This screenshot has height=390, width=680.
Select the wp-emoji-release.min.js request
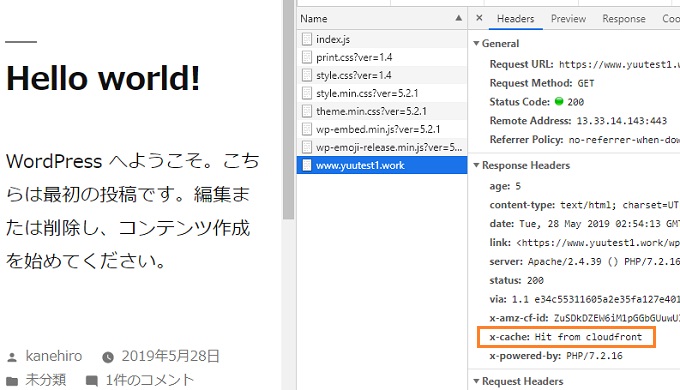[x=382, y=147]
